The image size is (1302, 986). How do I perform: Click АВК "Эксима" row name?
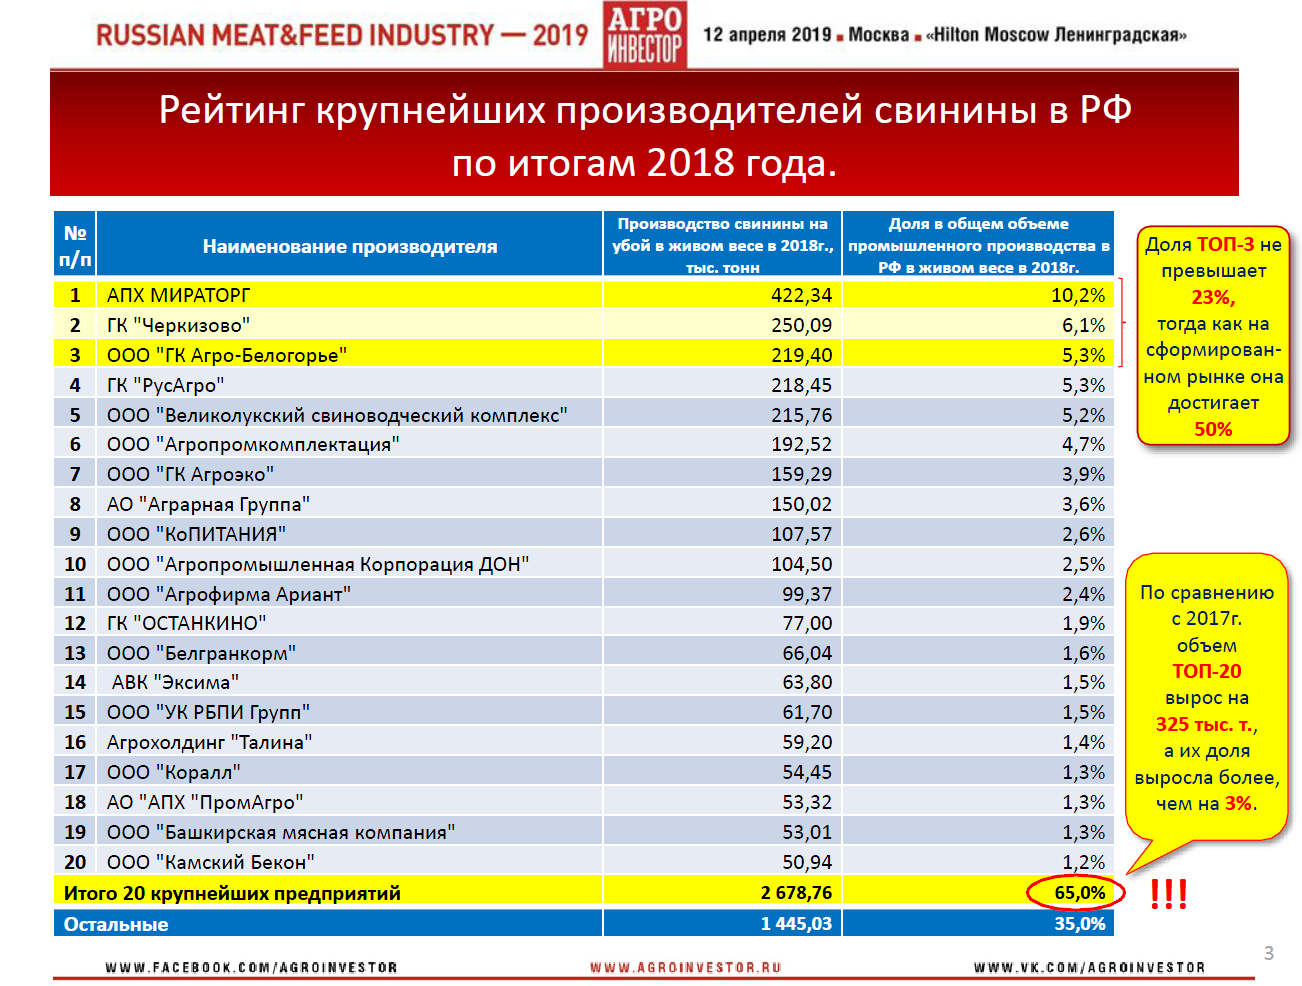(175, 682)
